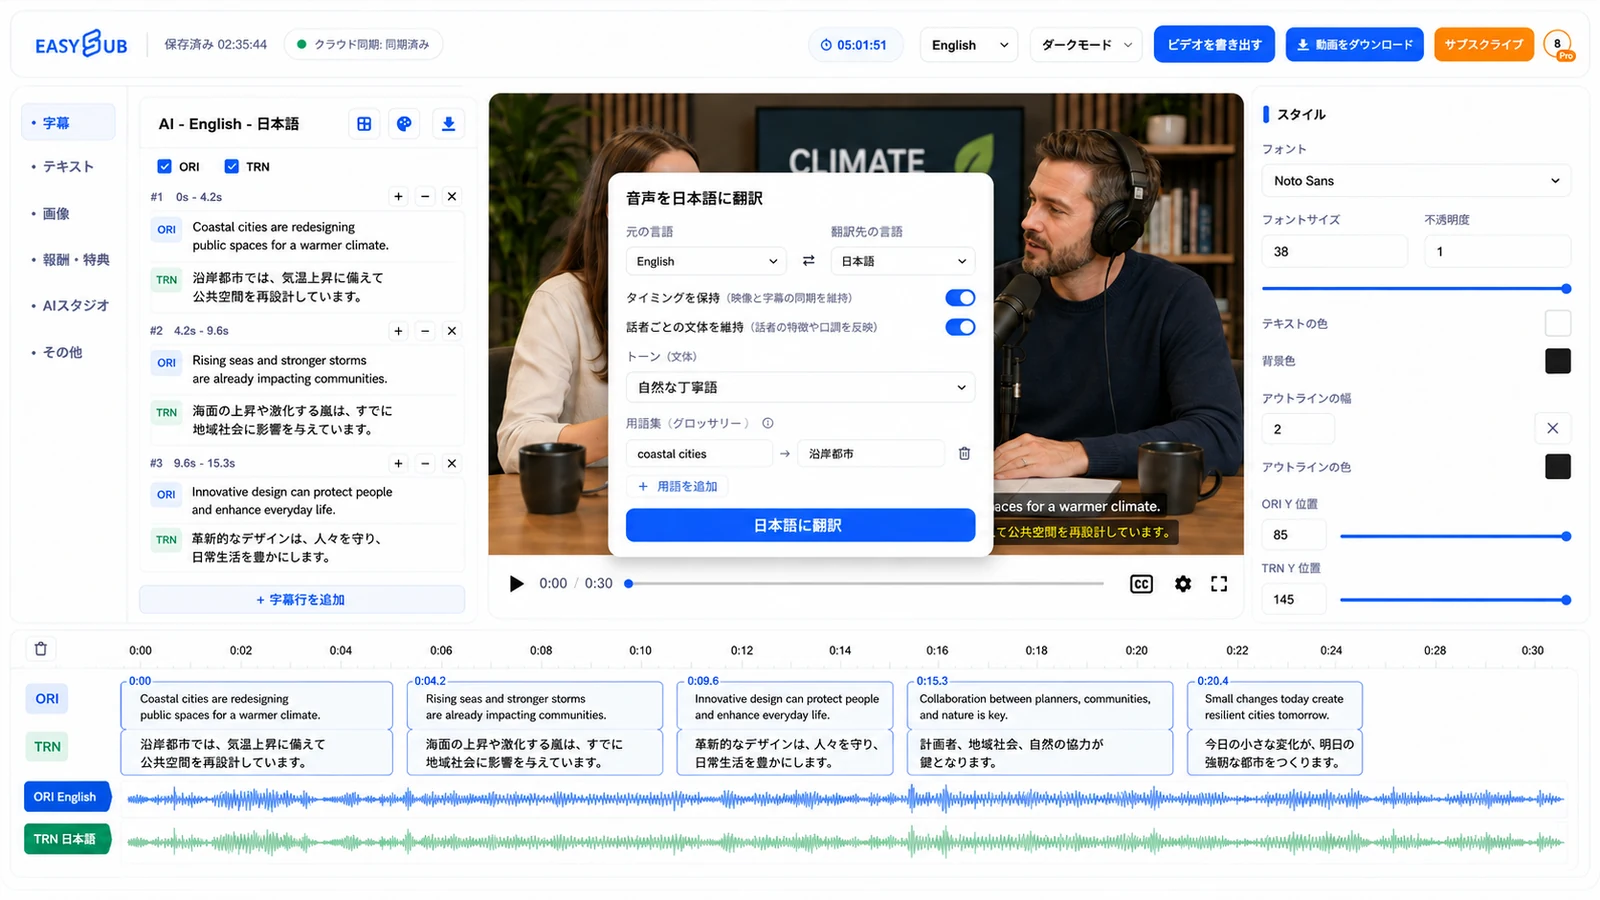
Task: Click the font size field showing 38
Action: (1334, 252)
